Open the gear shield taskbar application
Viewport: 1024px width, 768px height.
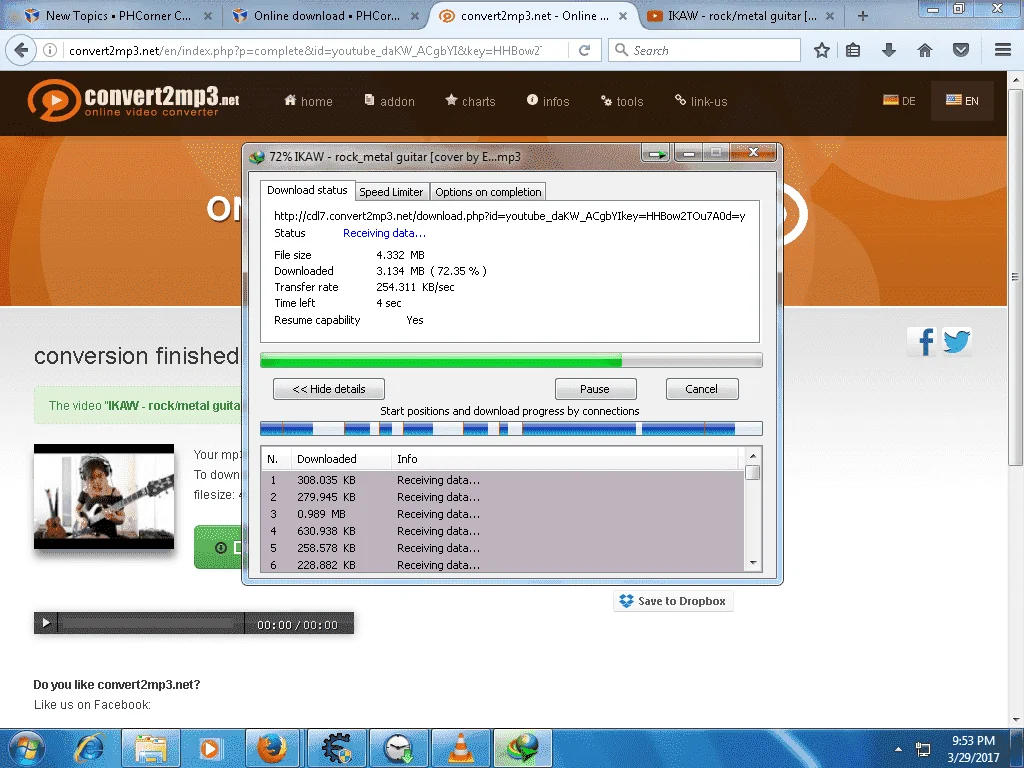[336, 748]
